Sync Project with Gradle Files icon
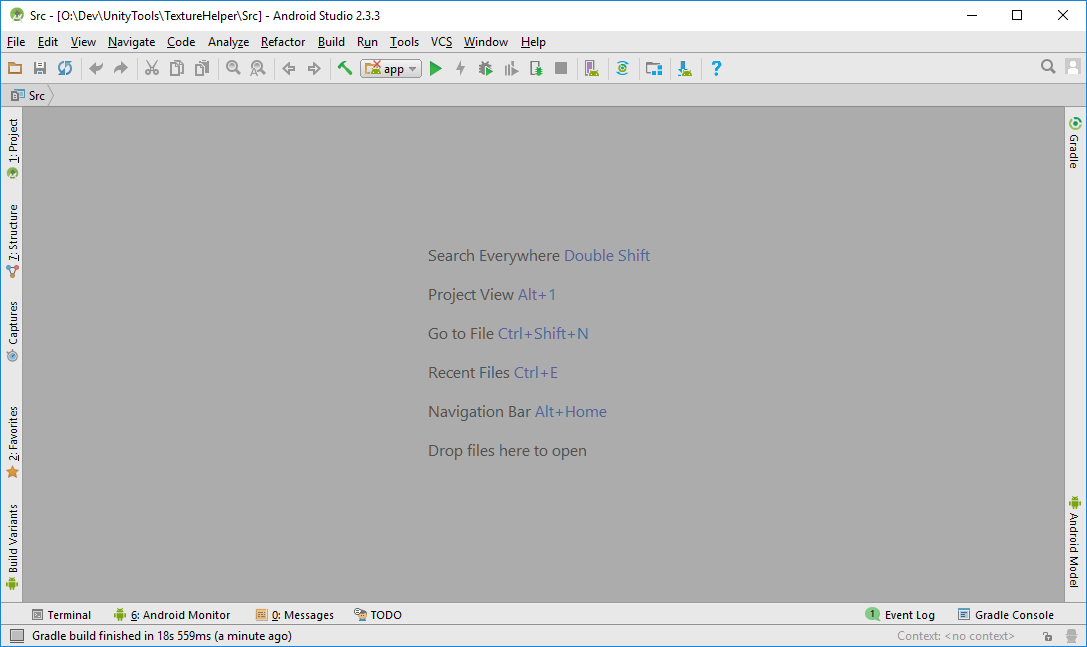Viewport: 1087px width, 647px height. (x=623, y=68)
